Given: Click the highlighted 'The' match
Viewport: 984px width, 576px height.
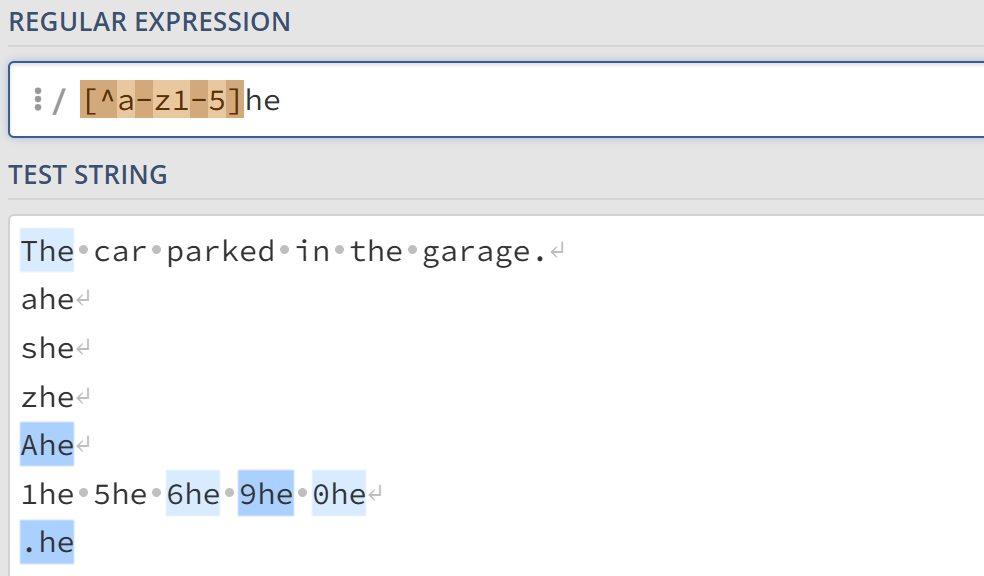Looking at the screenshot, I should 47,252.
